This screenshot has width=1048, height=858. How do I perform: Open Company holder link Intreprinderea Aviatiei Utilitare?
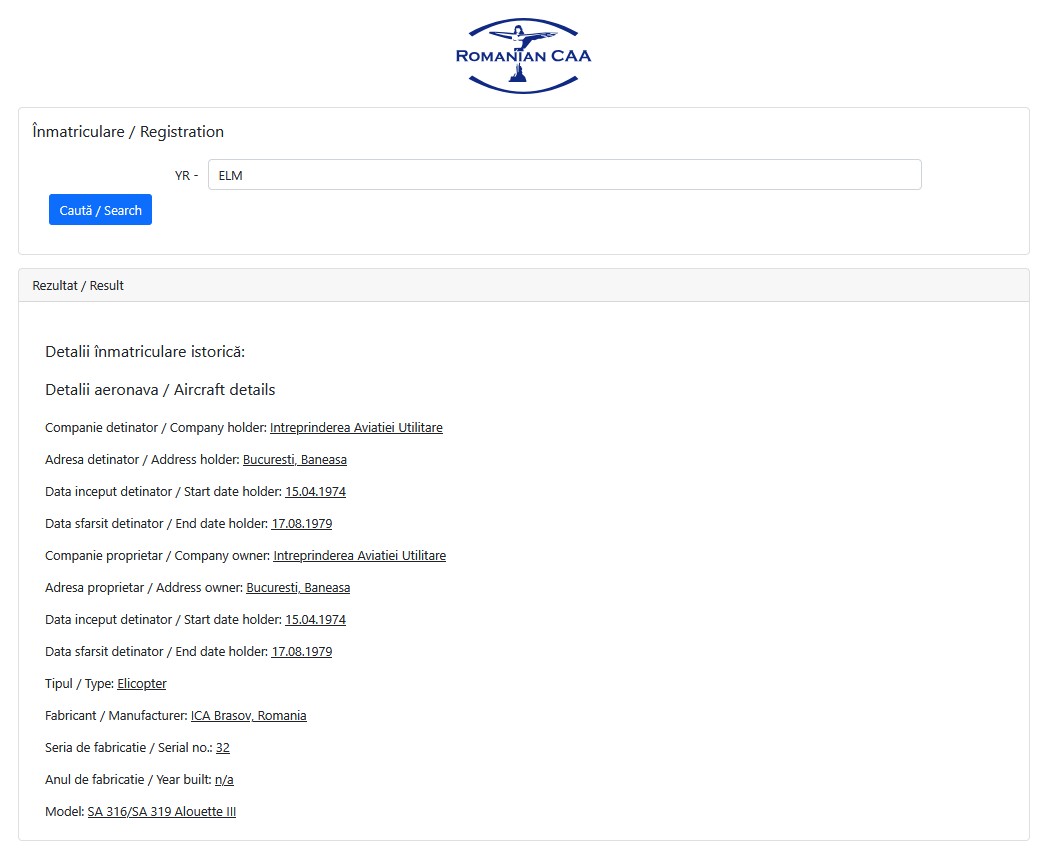click(x=356, y=428)
